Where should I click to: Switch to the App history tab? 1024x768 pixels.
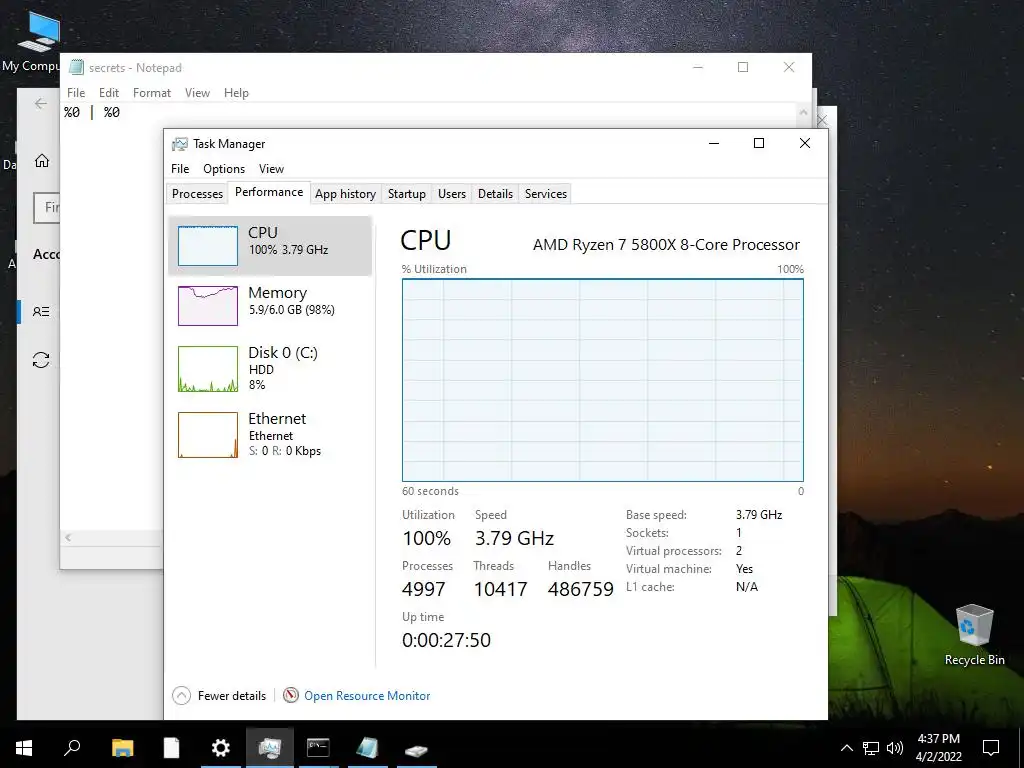tap(345, 193)
